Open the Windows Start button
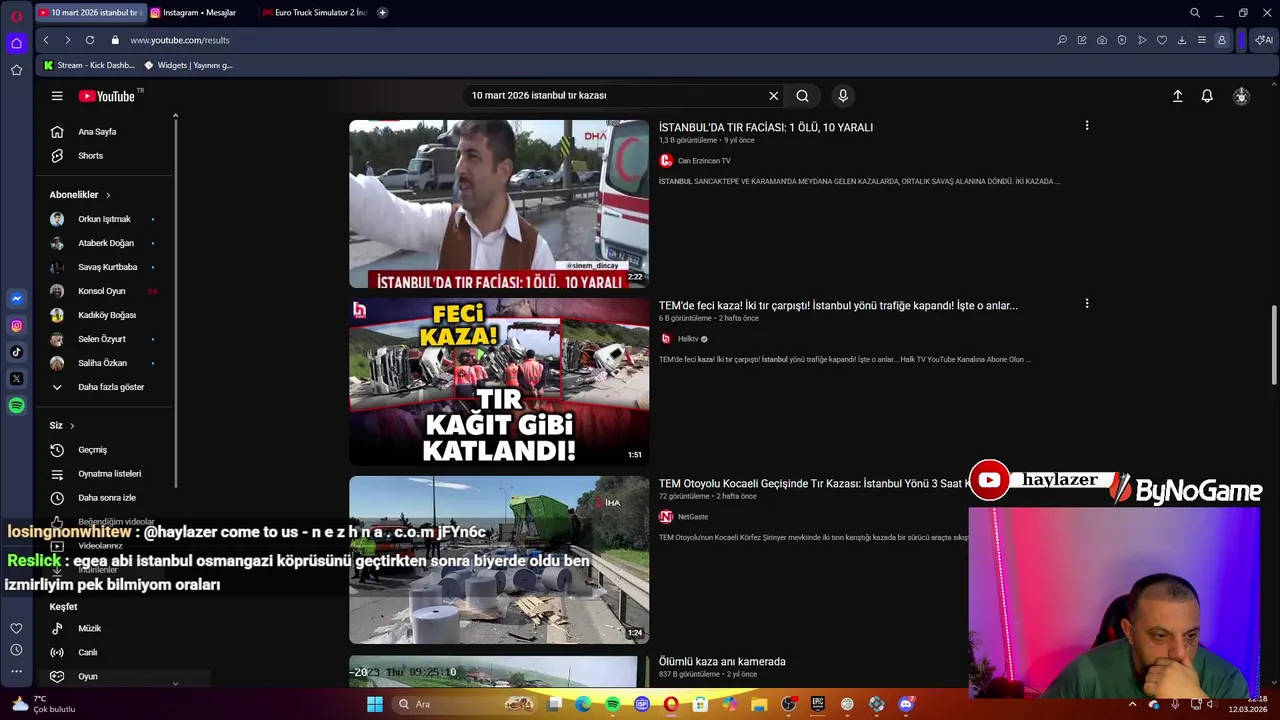 coord(374,704)
